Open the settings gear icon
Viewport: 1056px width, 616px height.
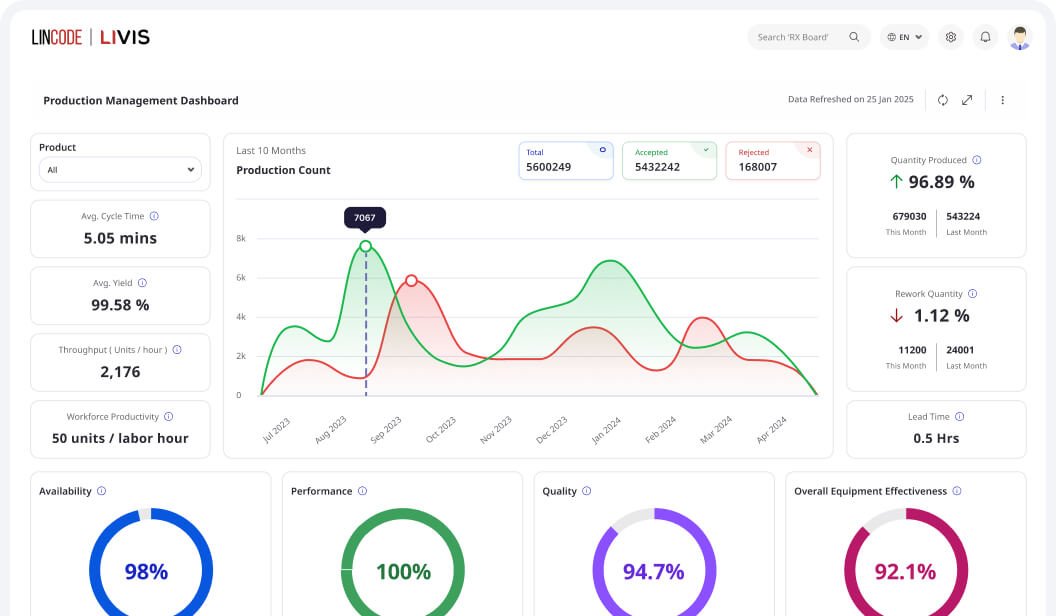951,37
